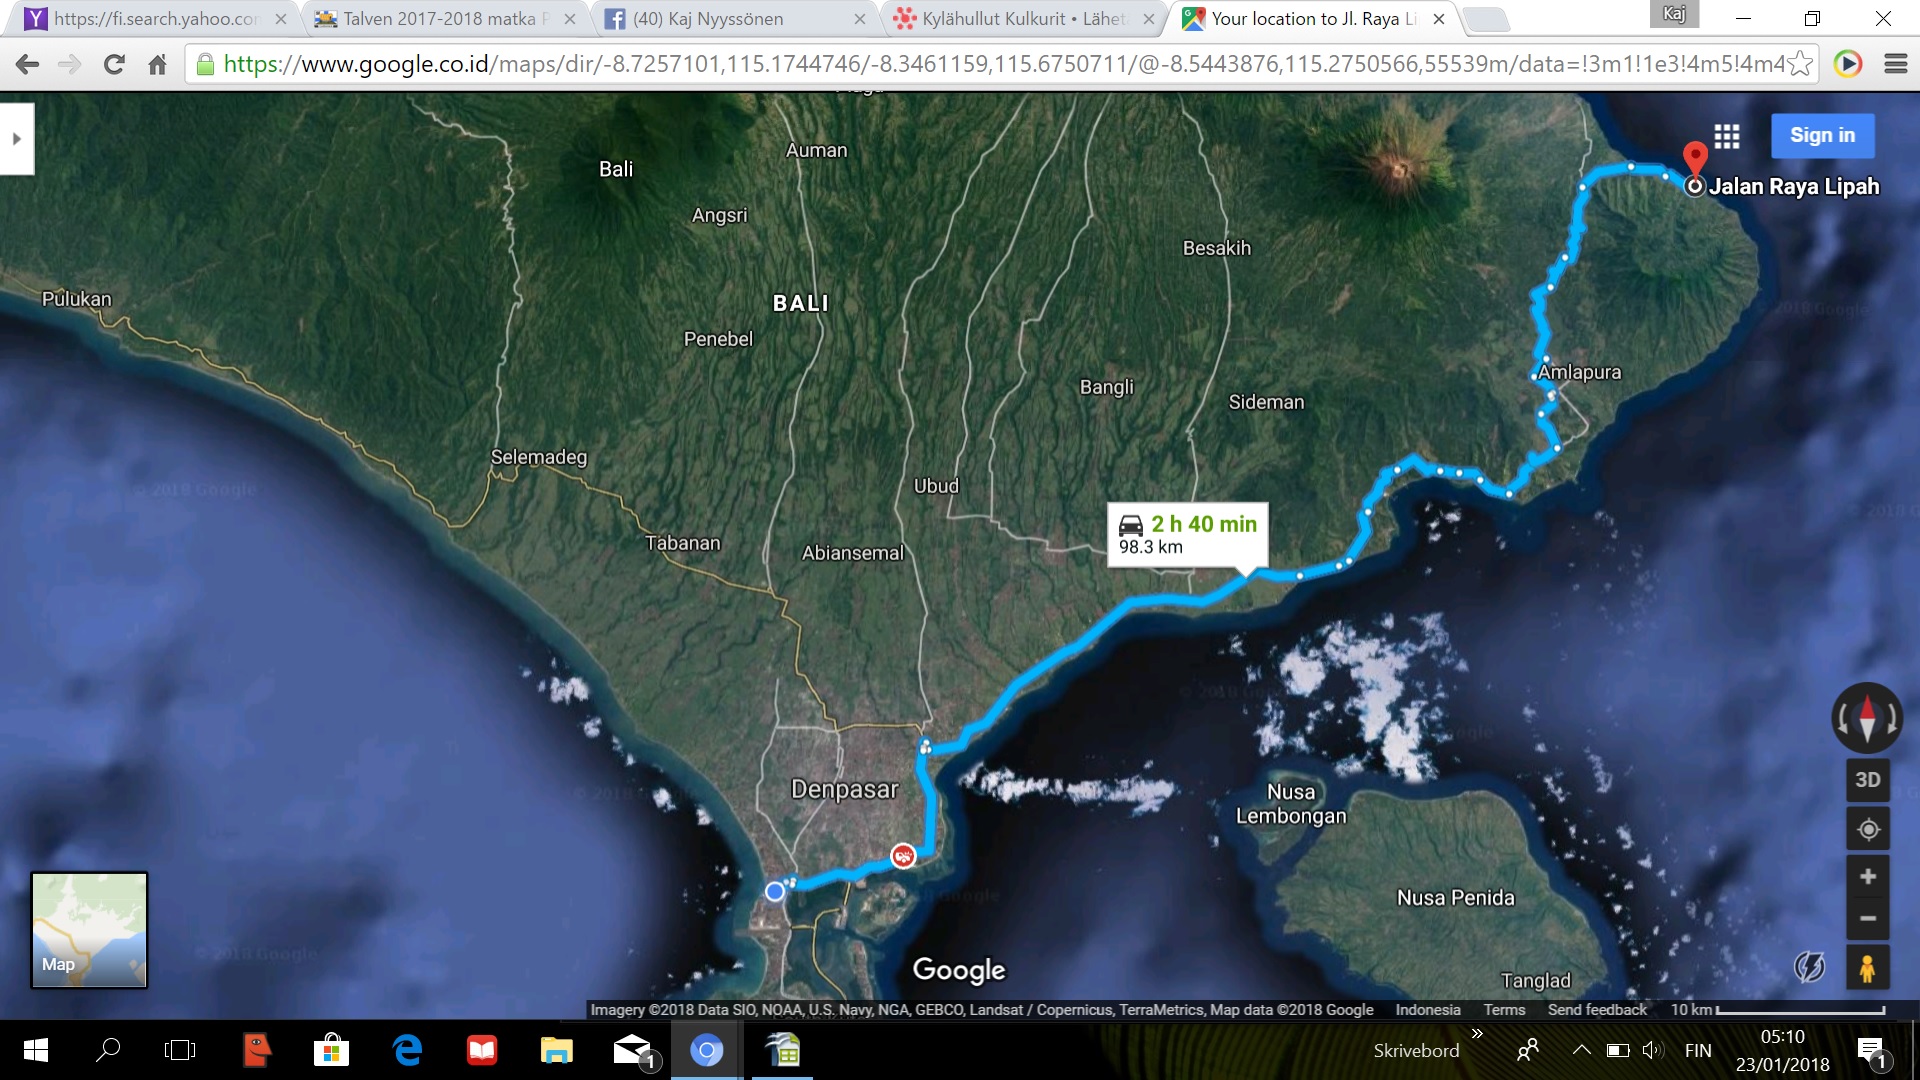Click the address bar URL field
1920x1080 pixels.
point(1000,64)
